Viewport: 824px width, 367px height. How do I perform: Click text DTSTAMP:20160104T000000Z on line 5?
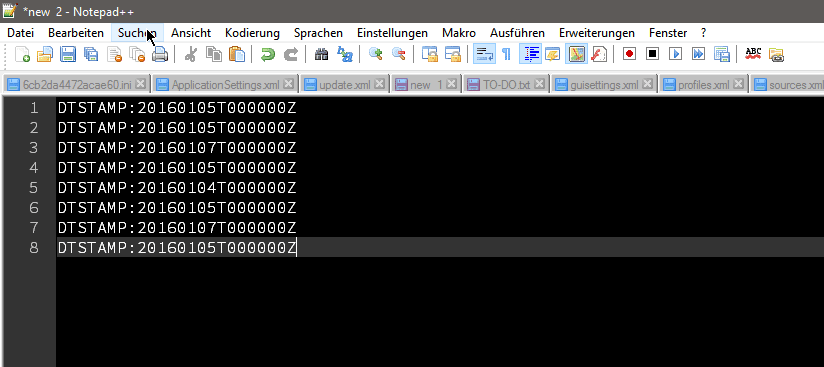click(177, 188)
